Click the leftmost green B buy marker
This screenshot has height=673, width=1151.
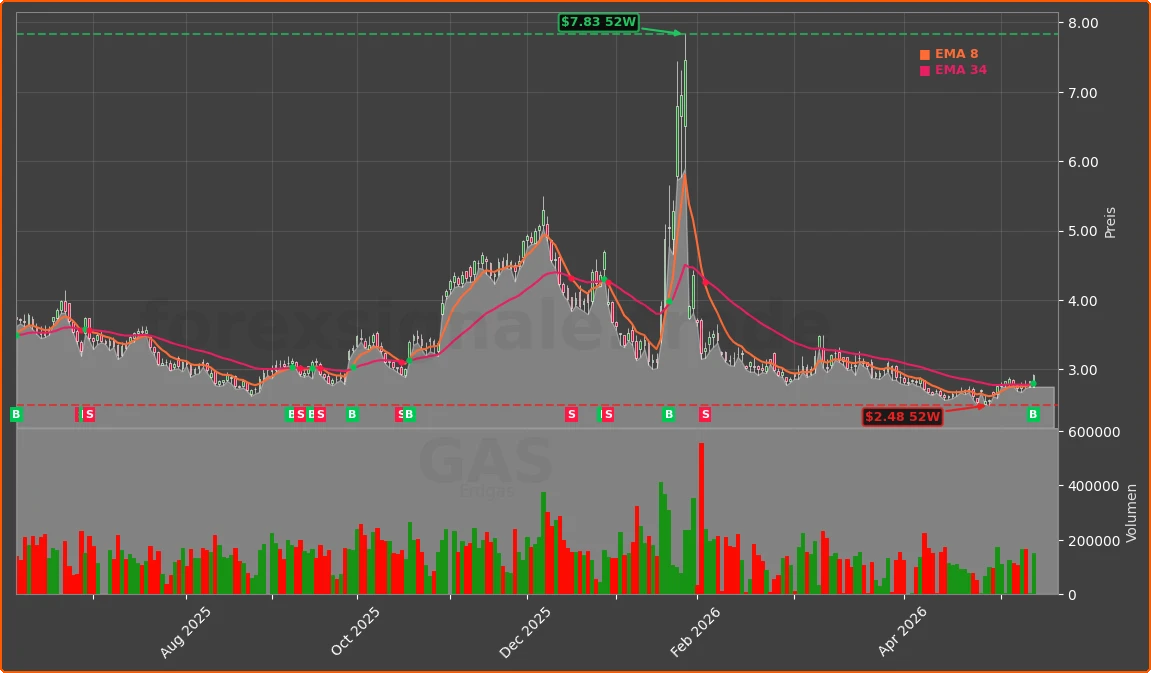pos(16,415)
